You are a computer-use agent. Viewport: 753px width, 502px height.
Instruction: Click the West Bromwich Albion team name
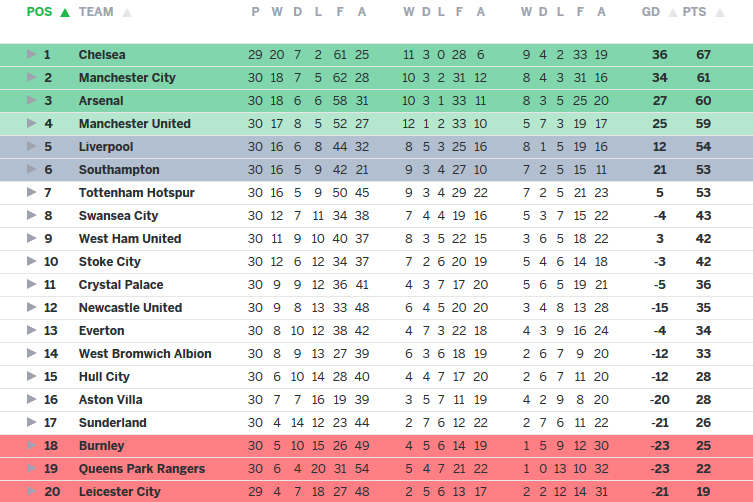pyautogui.click(x=145, y=353)
